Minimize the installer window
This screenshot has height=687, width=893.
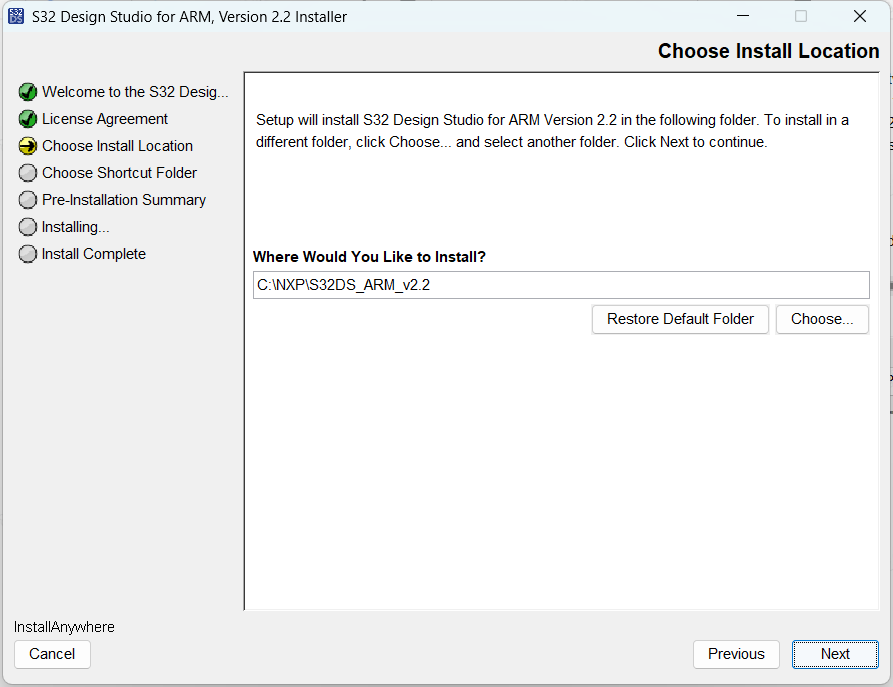pyautogui.click(x=742, y=16)
